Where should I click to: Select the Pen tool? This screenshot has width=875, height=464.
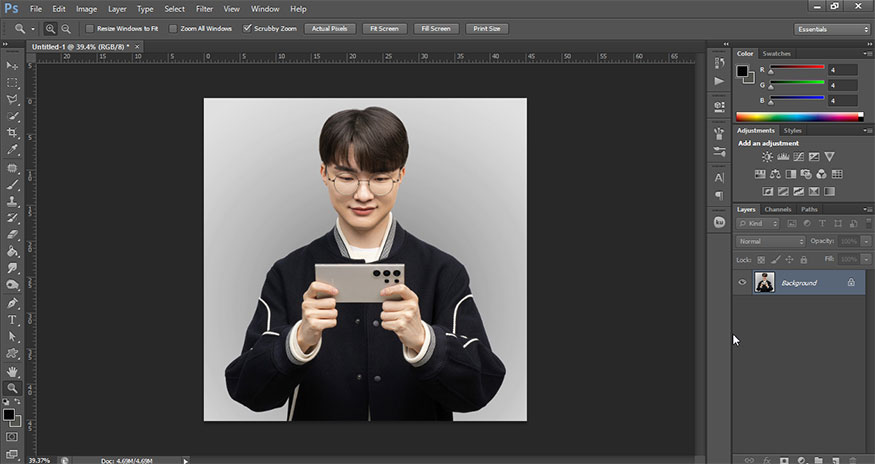(x=13, y=303)
